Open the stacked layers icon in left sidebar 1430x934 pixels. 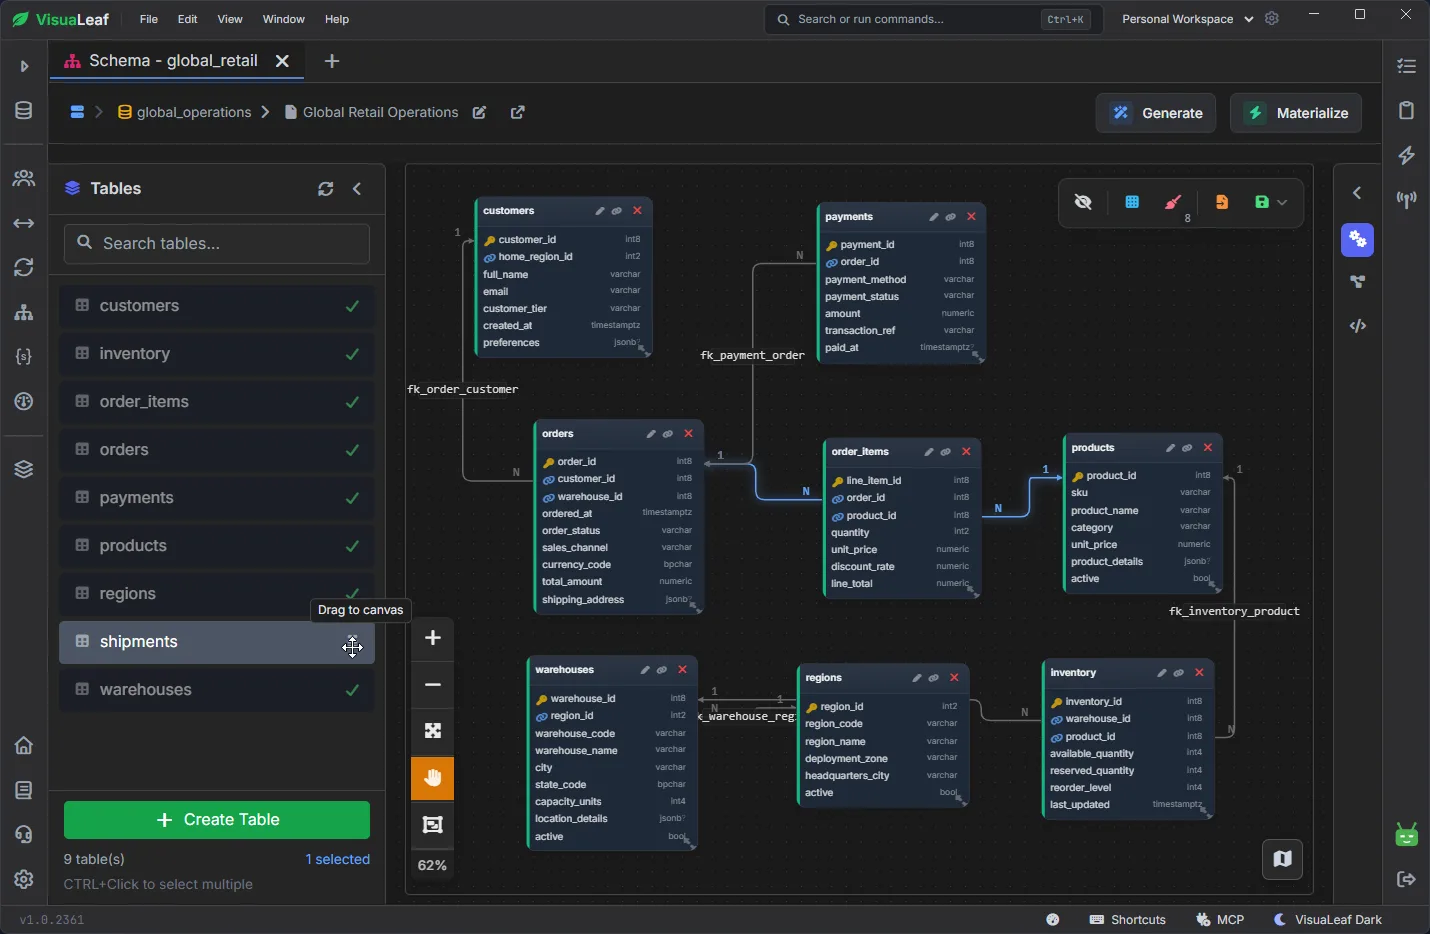pos(24,469)
